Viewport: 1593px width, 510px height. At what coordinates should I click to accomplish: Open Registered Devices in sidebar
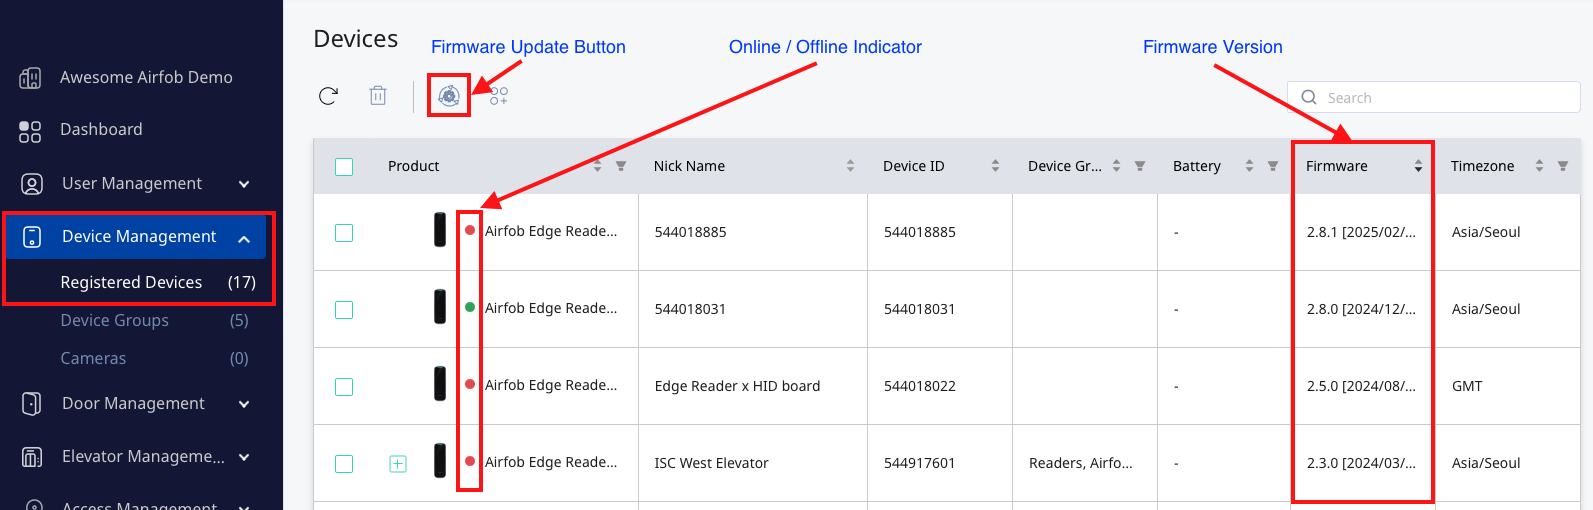[x=131, y=283]
